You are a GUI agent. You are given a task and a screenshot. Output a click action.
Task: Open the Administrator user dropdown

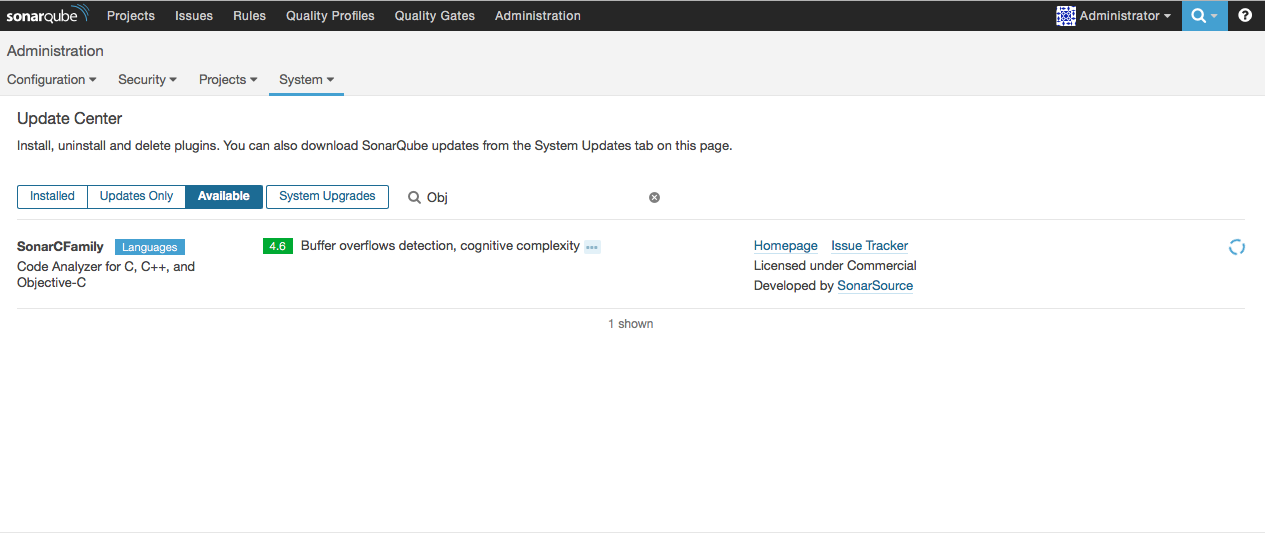pos(1125,16)
